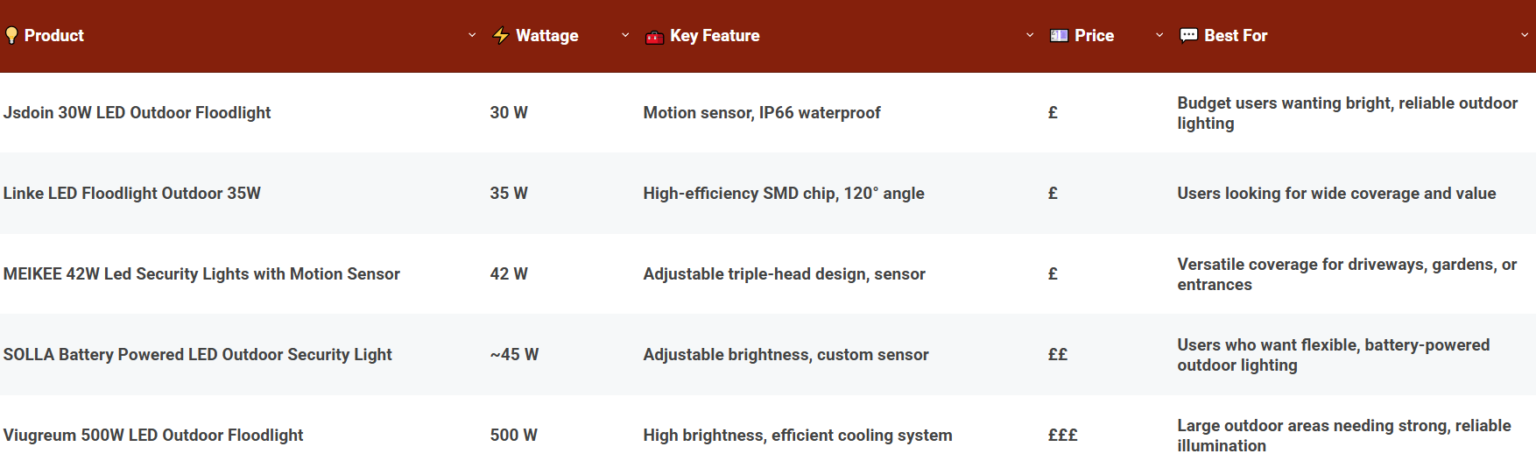
Task: Click the speech bubble icon beside Best For
Action: tap(1188, 36)
